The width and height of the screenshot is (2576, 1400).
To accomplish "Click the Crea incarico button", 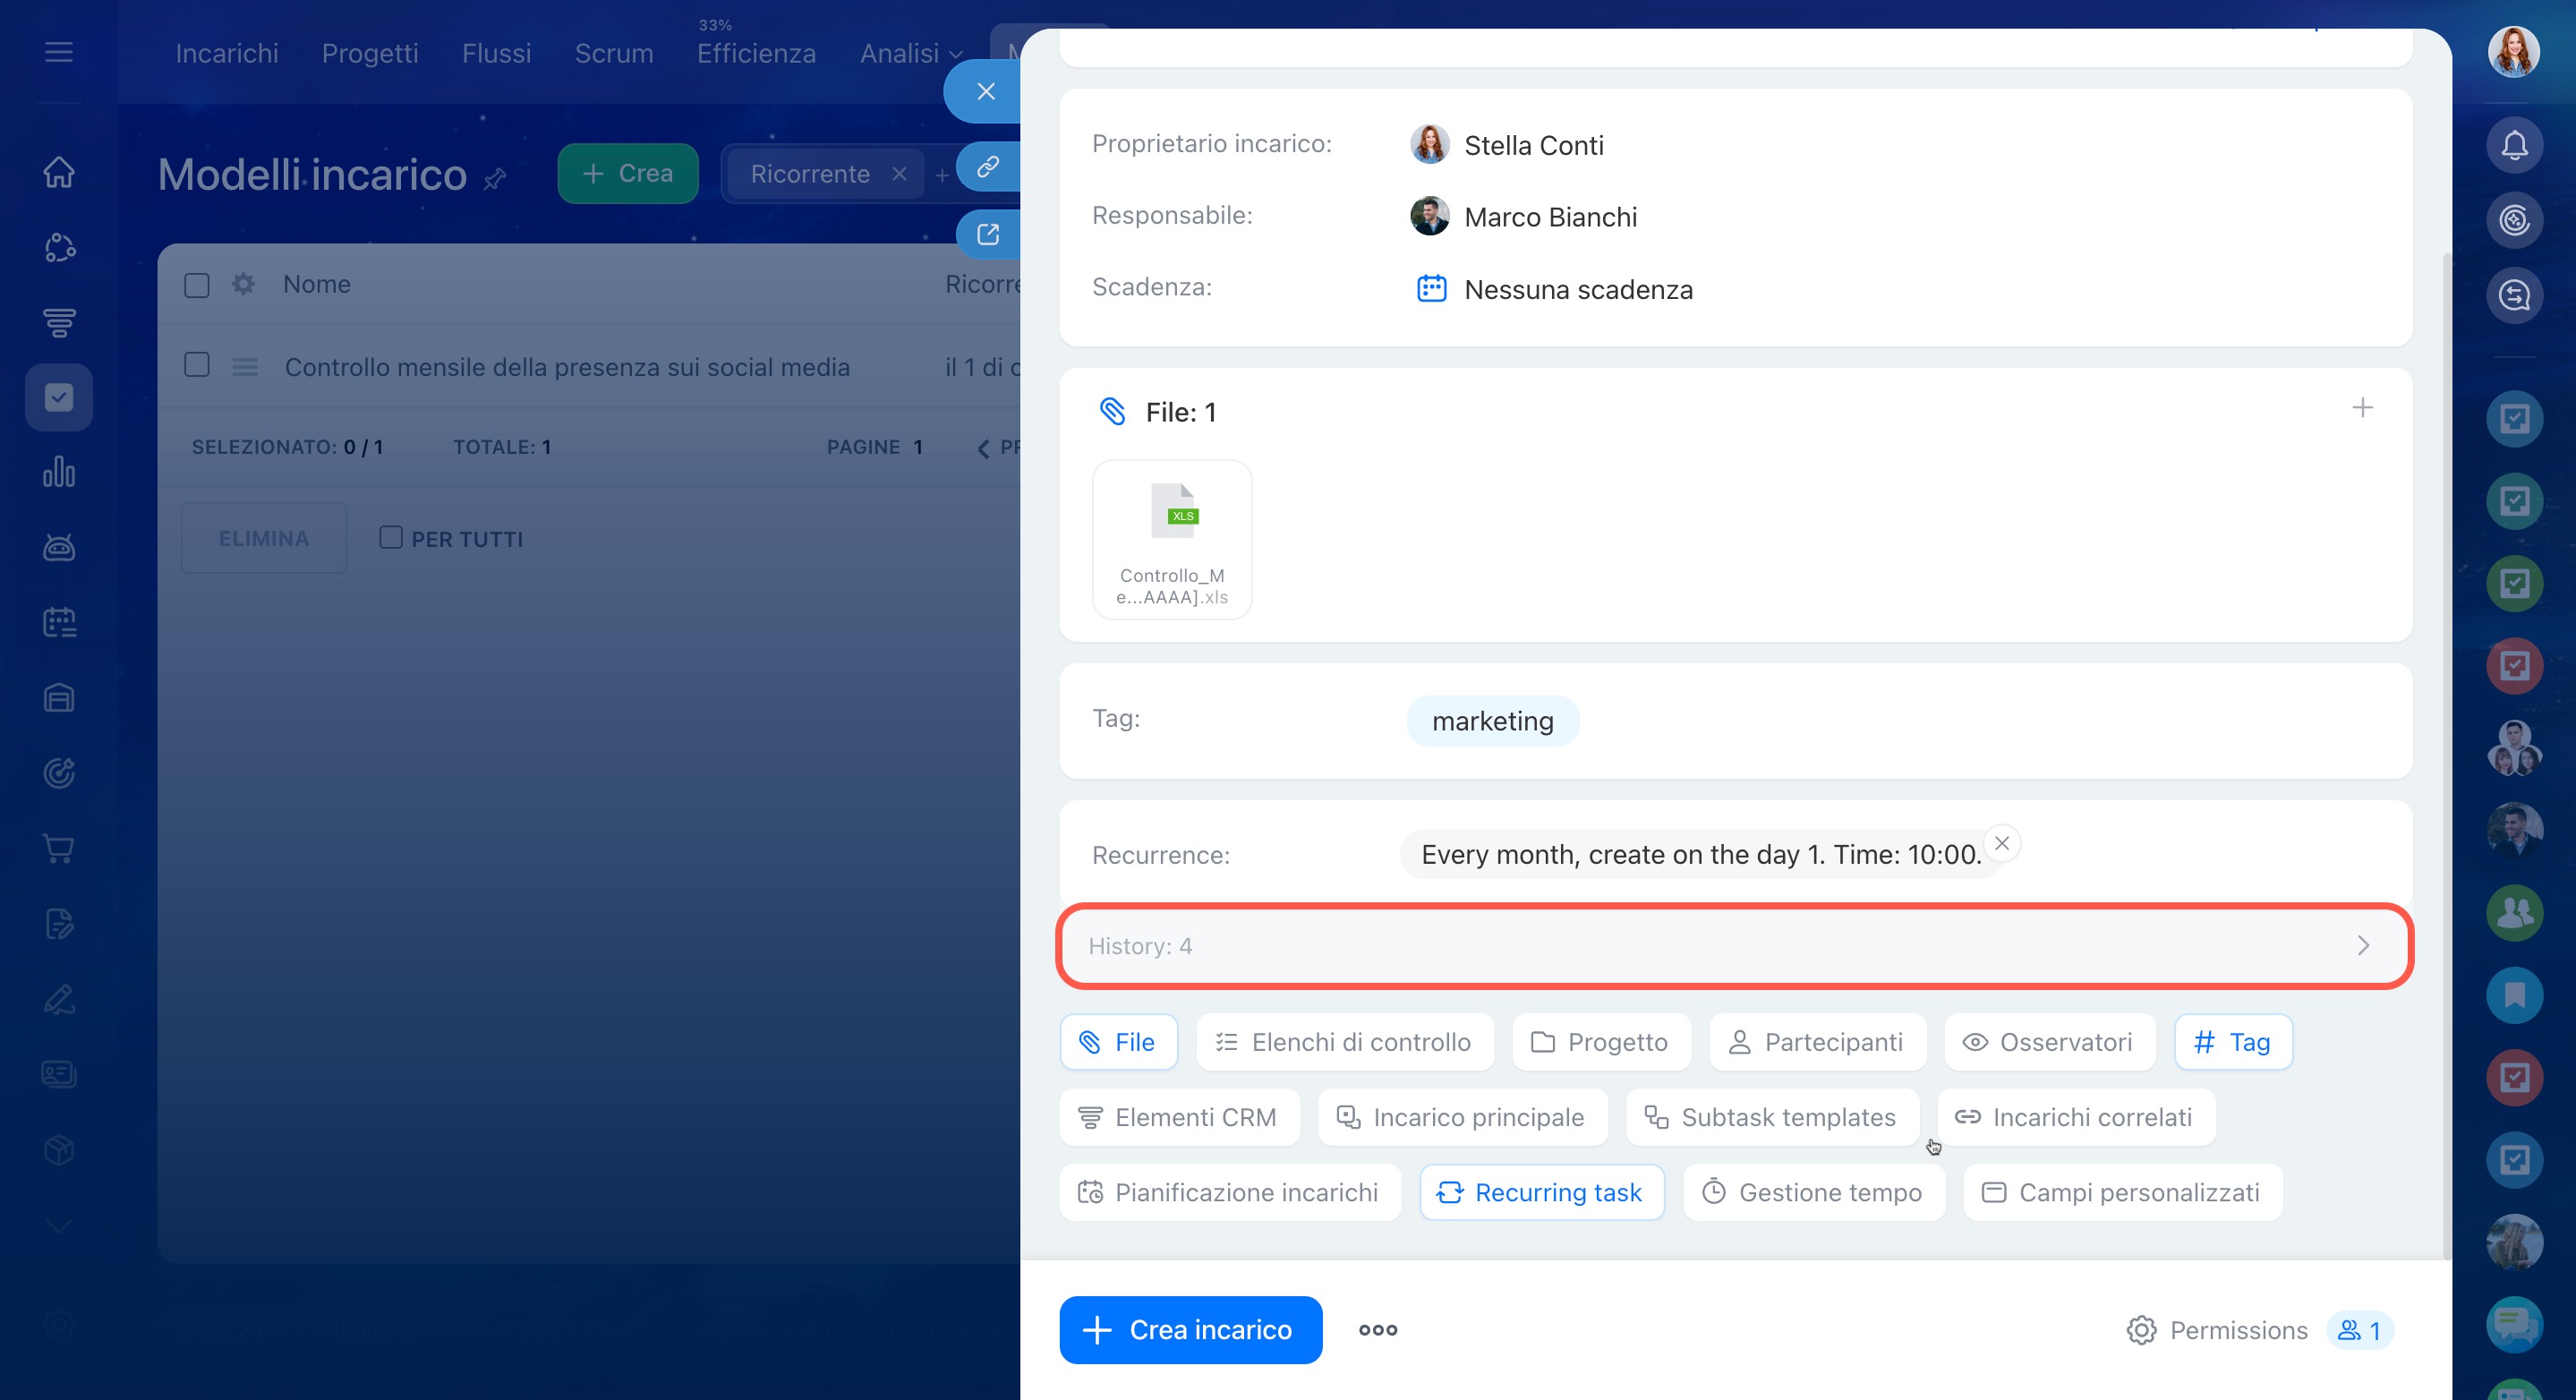I will [x=1190, y=1330].
